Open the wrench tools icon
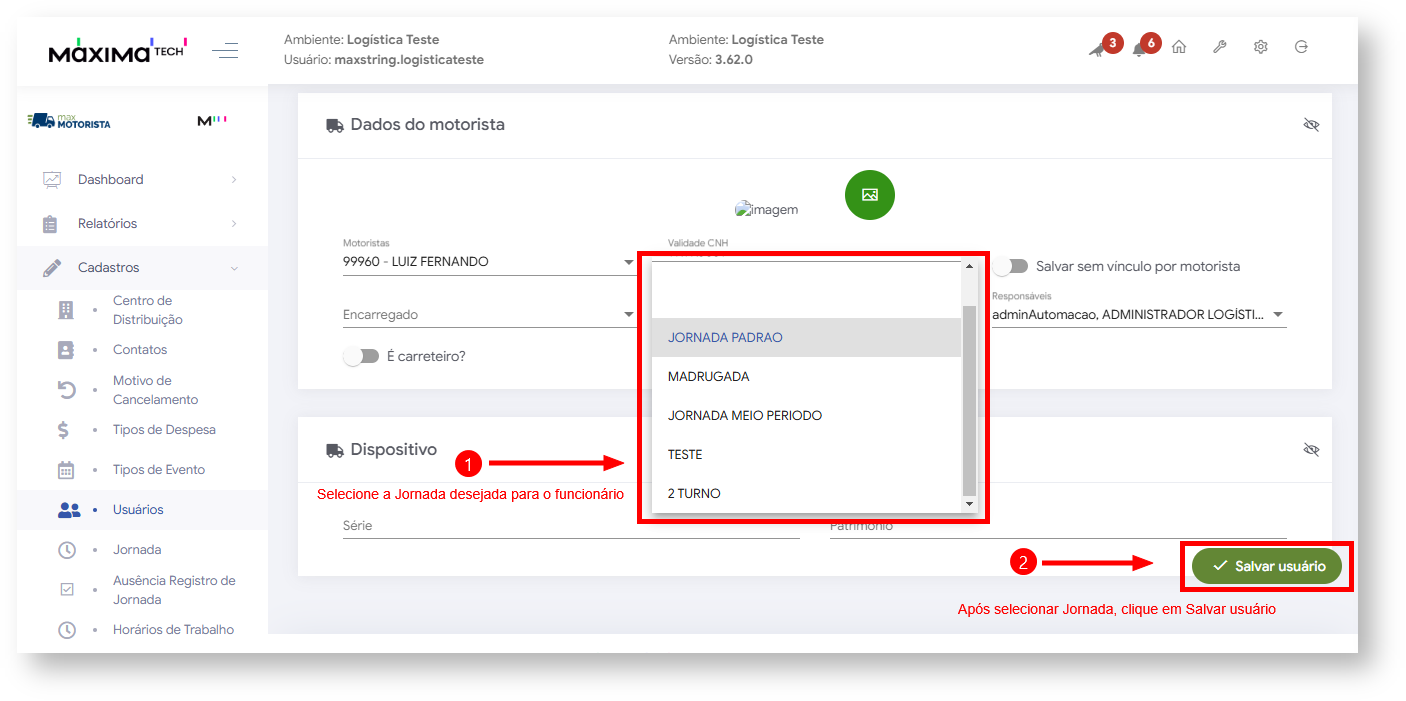1406x701 pixels. pos(1219,47)
